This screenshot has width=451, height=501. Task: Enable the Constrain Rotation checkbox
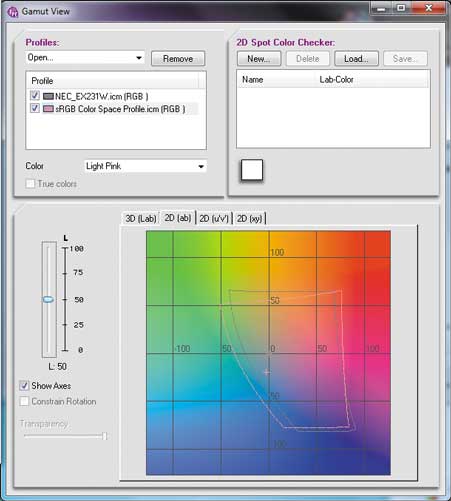click(x=24, y=401)
